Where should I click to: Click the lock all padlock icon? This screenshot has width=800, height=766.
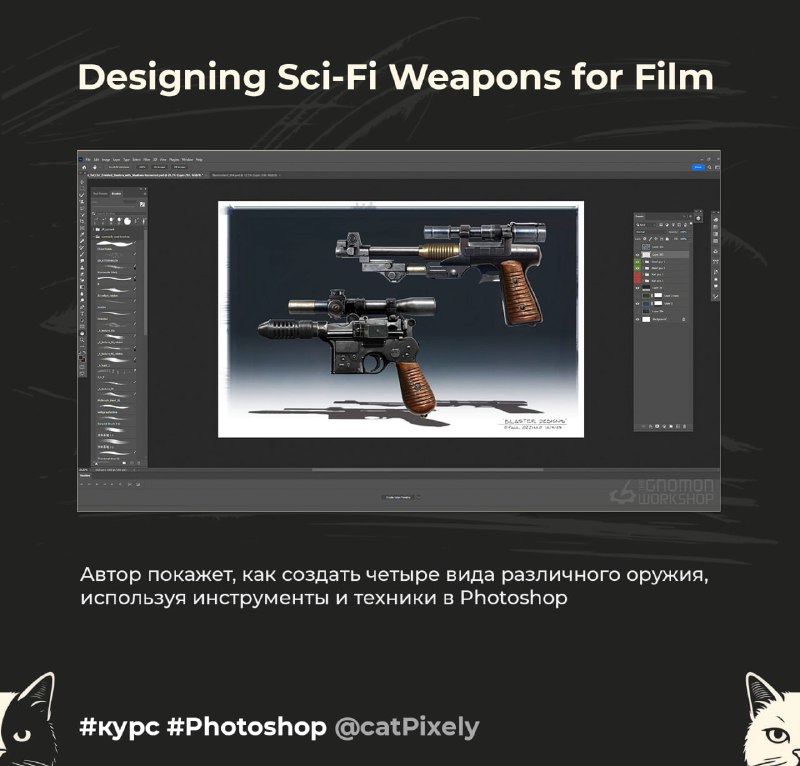[667, 239]
